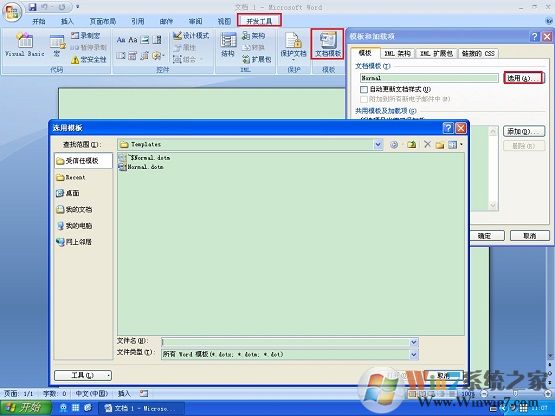Click Cancel (取消) in Apply Template dialog
The height and width of the screenshot is (416, 555).
click(443, 375)
